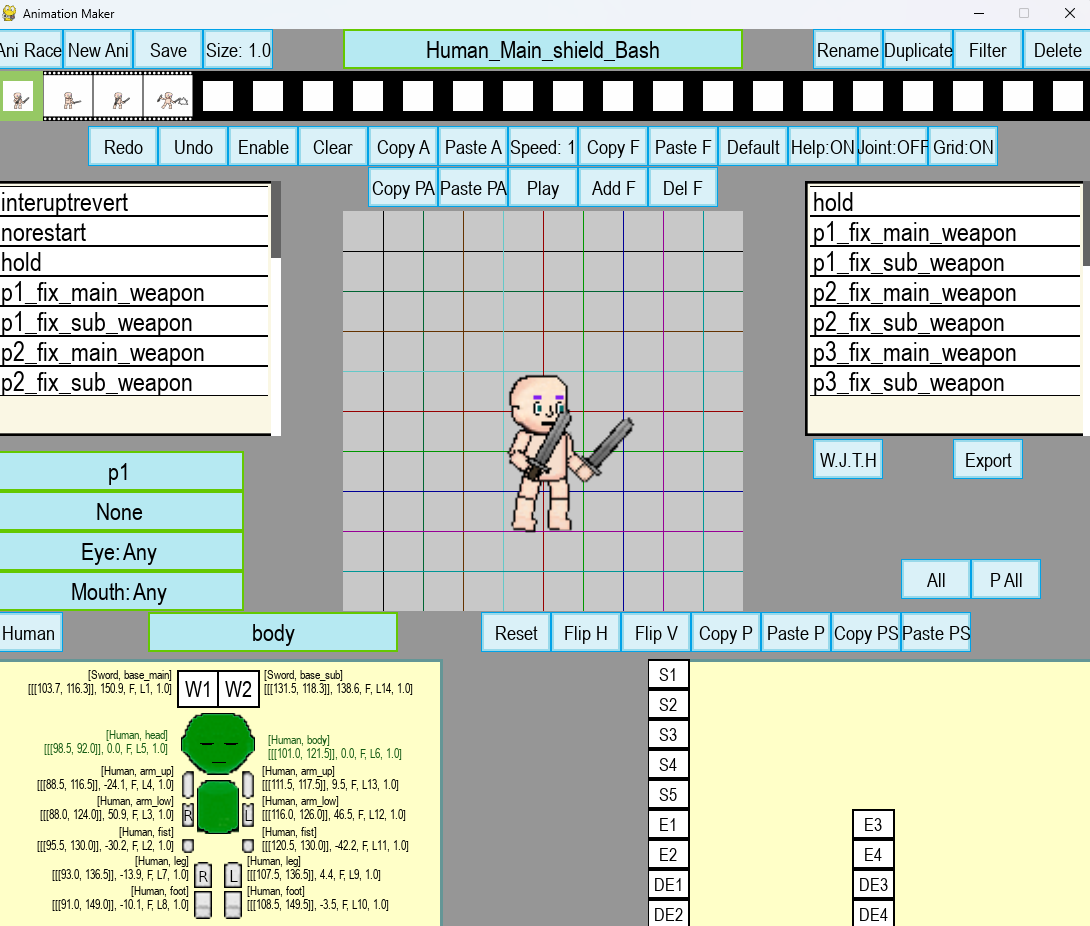This screenshot has height=926, width=1090.
Task: Toggle the Help:ON button
Action: (x=822, y=147)
